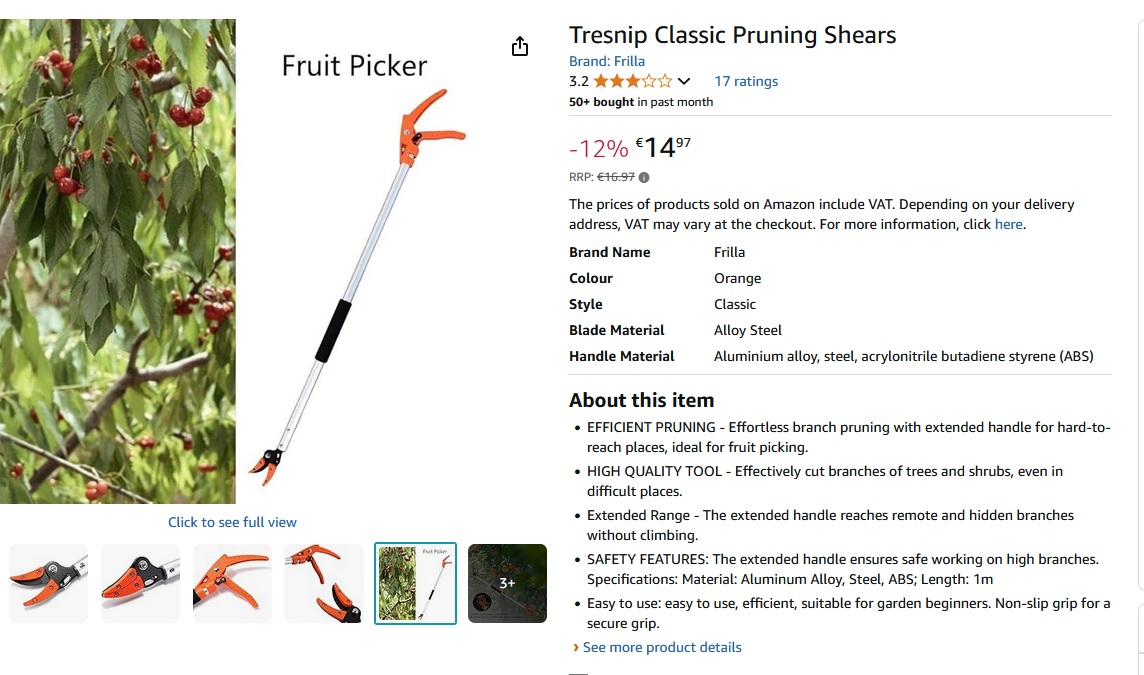The width and height of the screenshot is (1144, 675).
Task: Open the 3+ more images thumbnail
Action: (507, 583)
